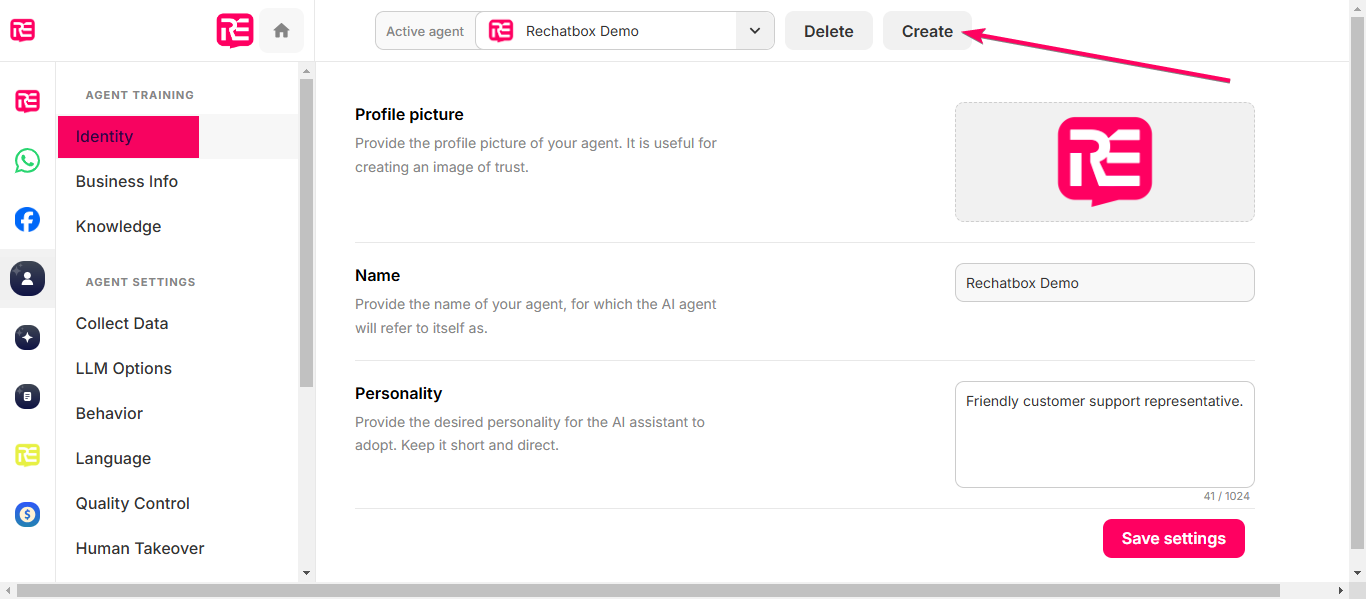Image resolution: width=1366 pixels, height=599 pixels.
Task: Click the Delete agent button
Action: point(829,31)
